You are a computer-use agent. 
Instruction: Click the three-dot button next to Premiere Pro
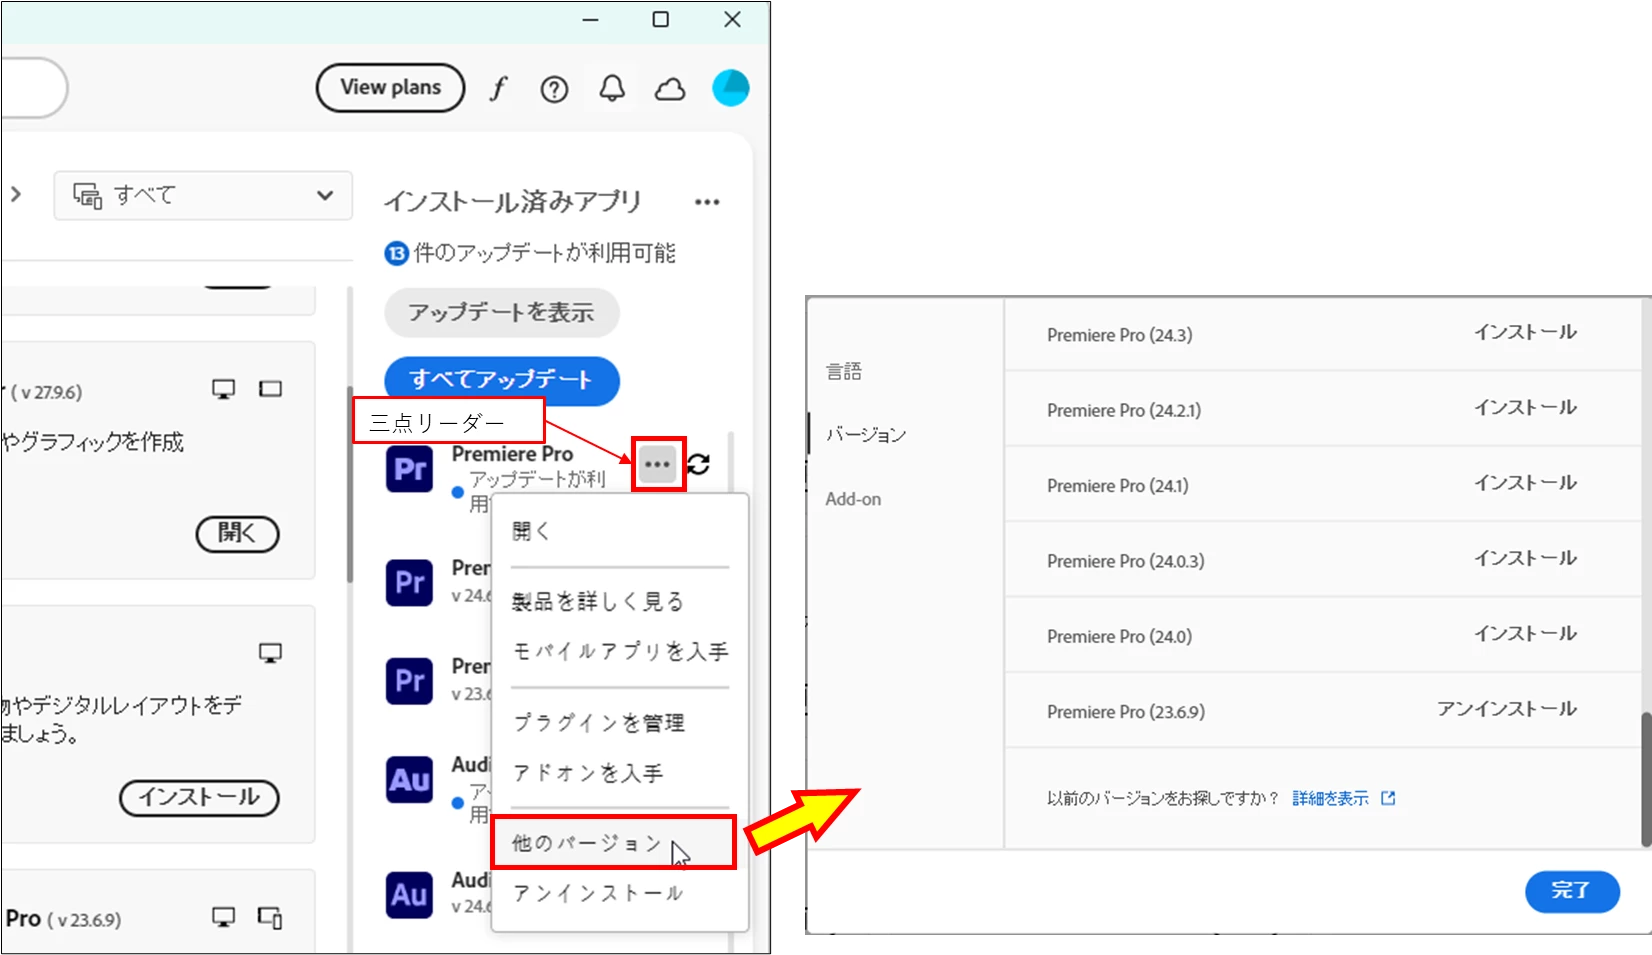click(657, 464)
